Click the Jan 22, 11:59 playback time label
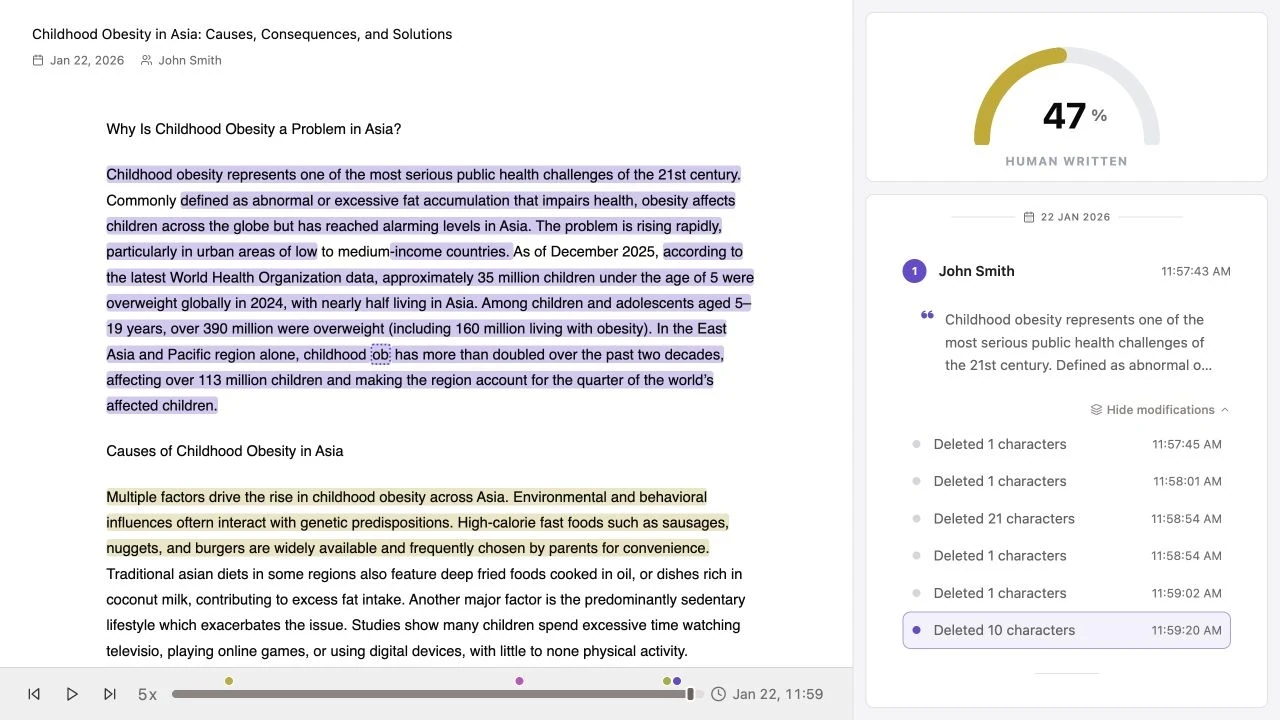The width and height of the screenshot is (1280, 720). [x=778, y=694]
